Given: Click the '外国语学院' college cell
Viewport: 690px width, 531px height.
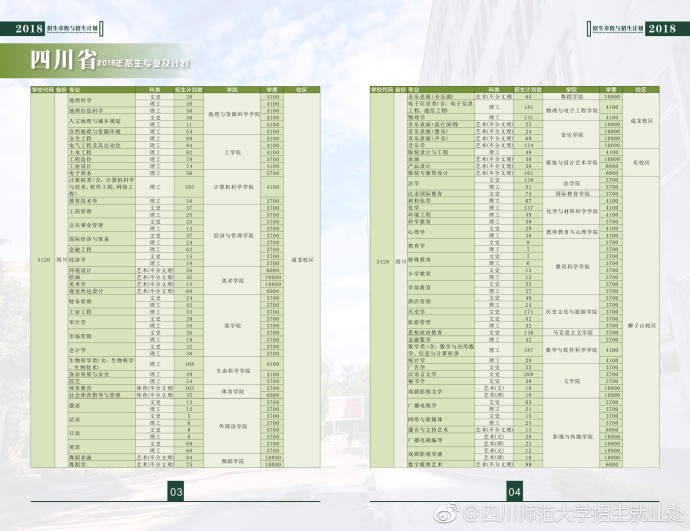Looking at the screenshot, I should point(233,427).
